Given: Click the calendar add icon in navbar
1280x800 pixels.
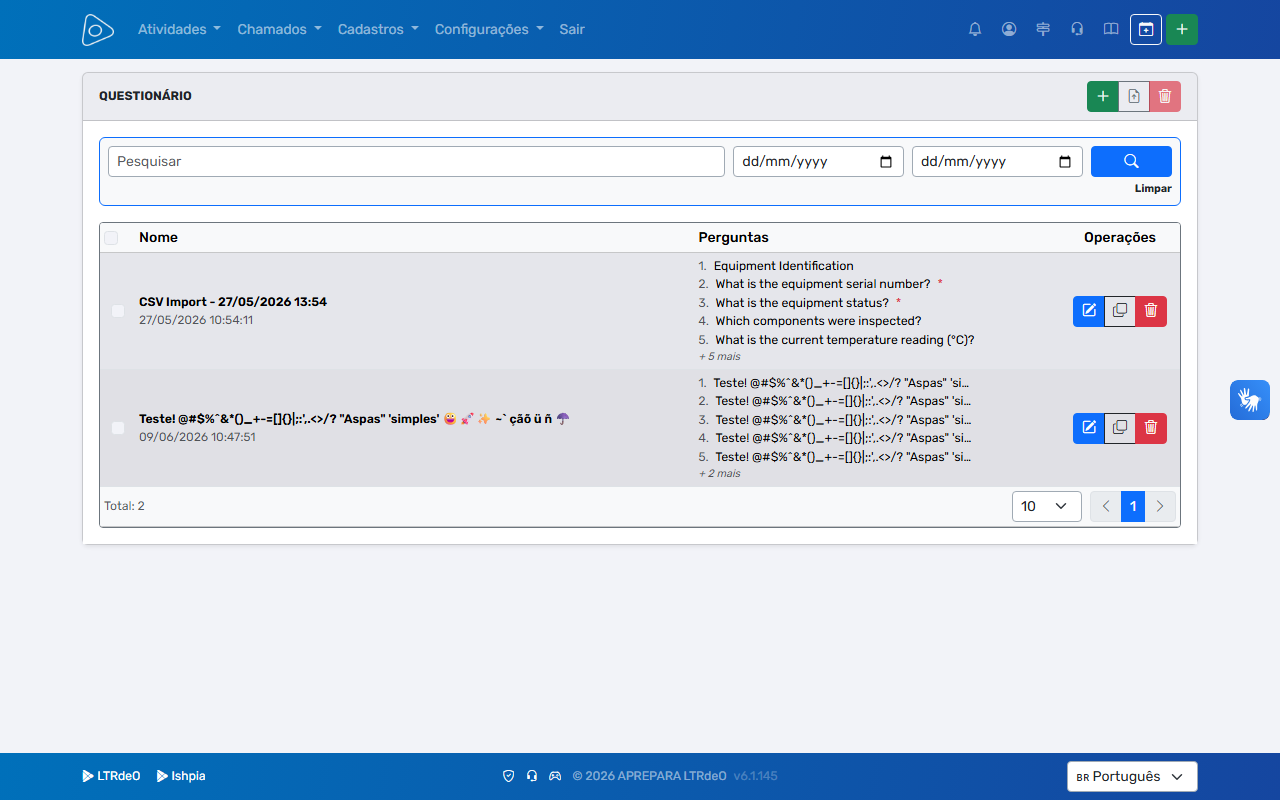Looking at the screenshot, I should point(1146,29).
